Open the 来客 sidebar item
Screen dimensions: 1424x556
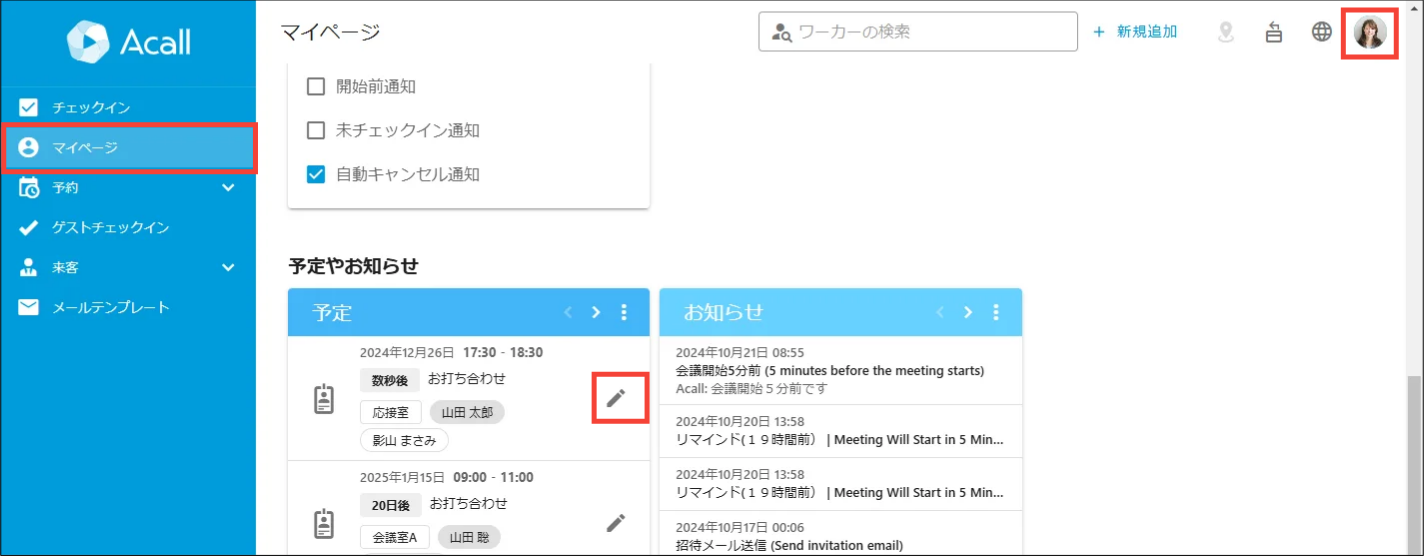[128, 267]
